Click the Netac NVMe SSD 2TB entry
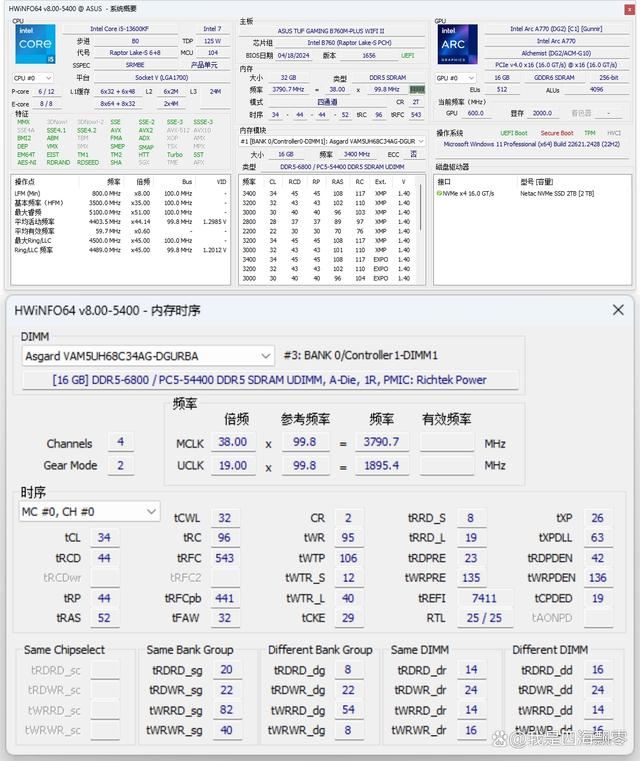Screen dimensions: 640x761 557,193
